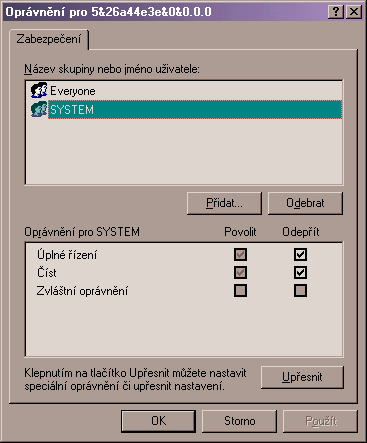Viewport: 367px width, 443px height.
Task: Click the Odepřít column header
Action: tap(301, 232)
